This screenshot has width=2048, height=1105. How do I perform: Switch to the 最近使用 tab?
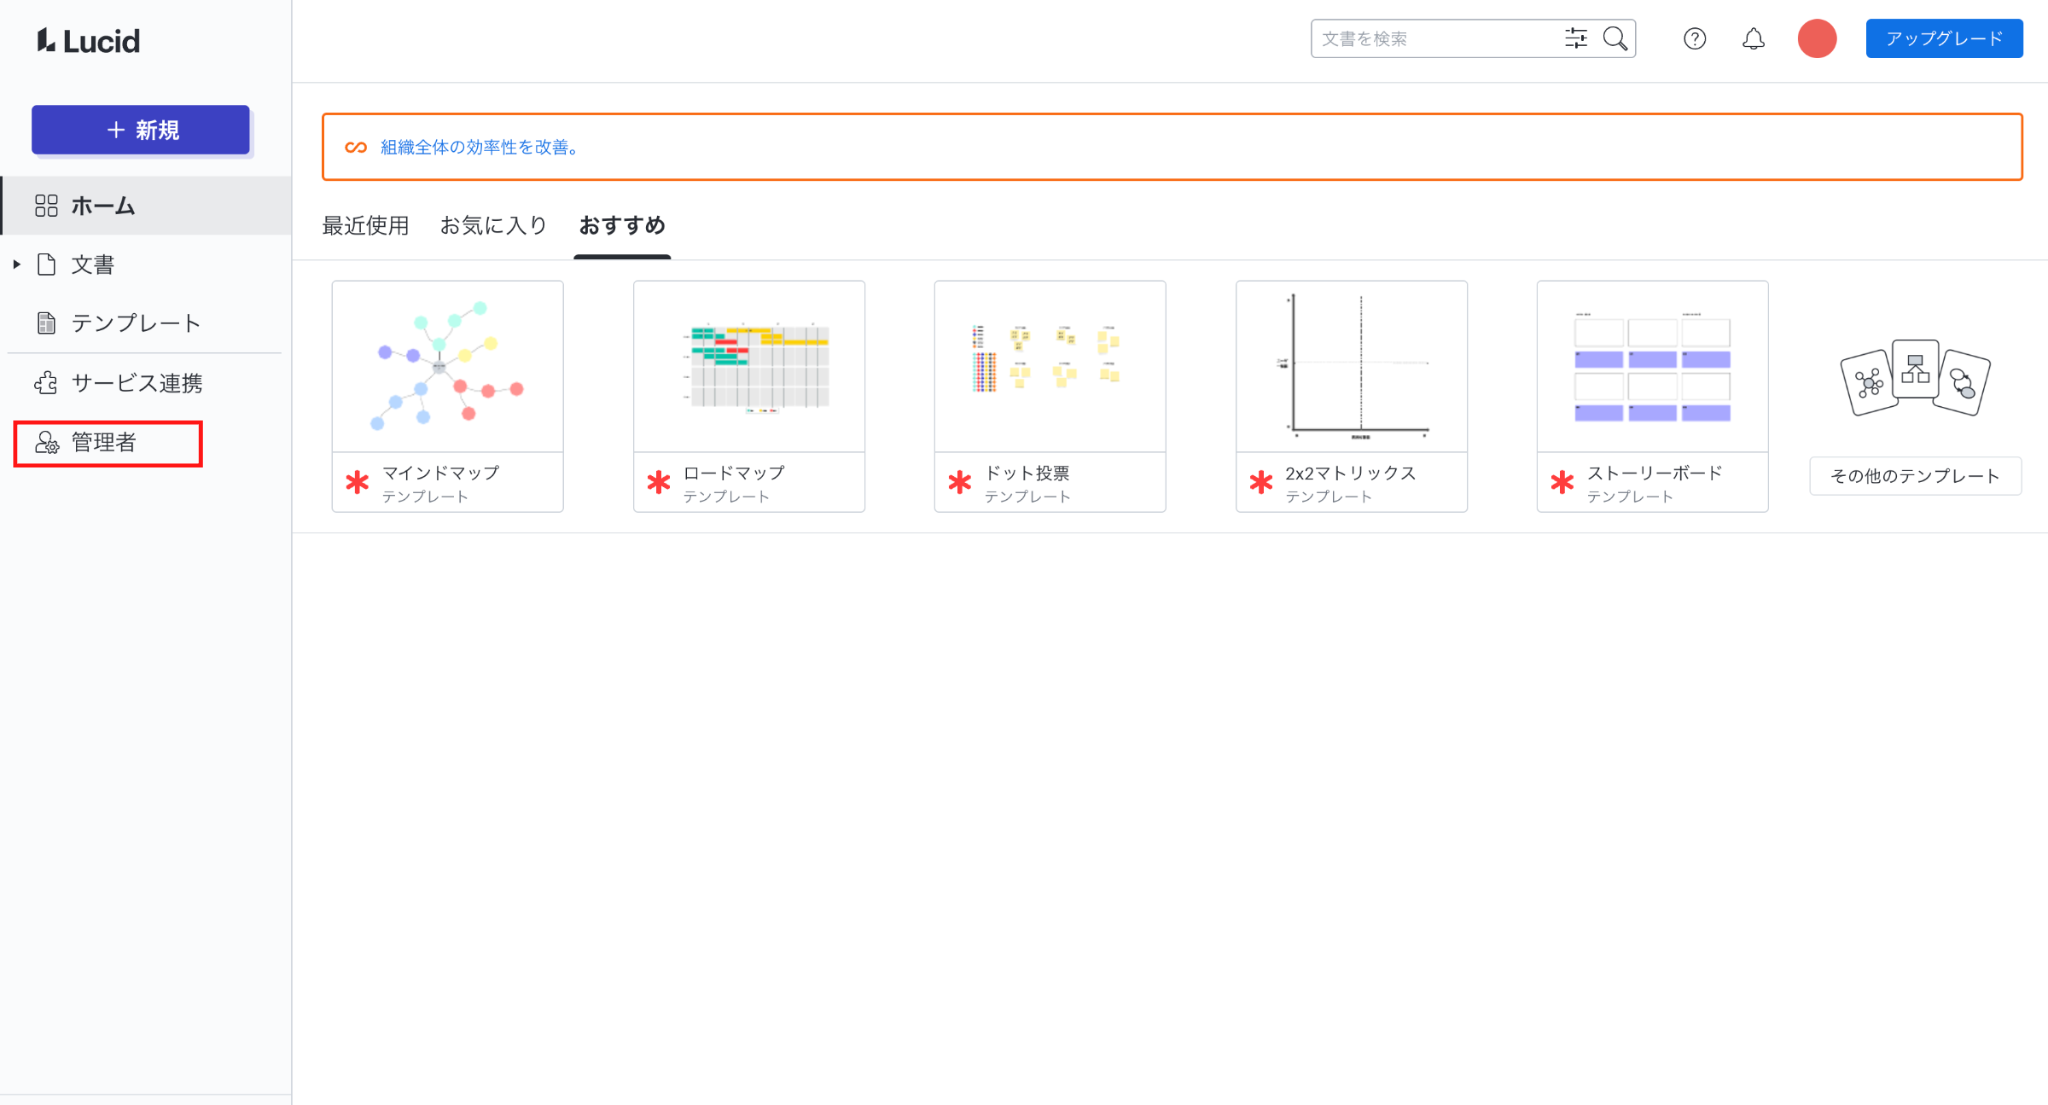coord(365,226)
